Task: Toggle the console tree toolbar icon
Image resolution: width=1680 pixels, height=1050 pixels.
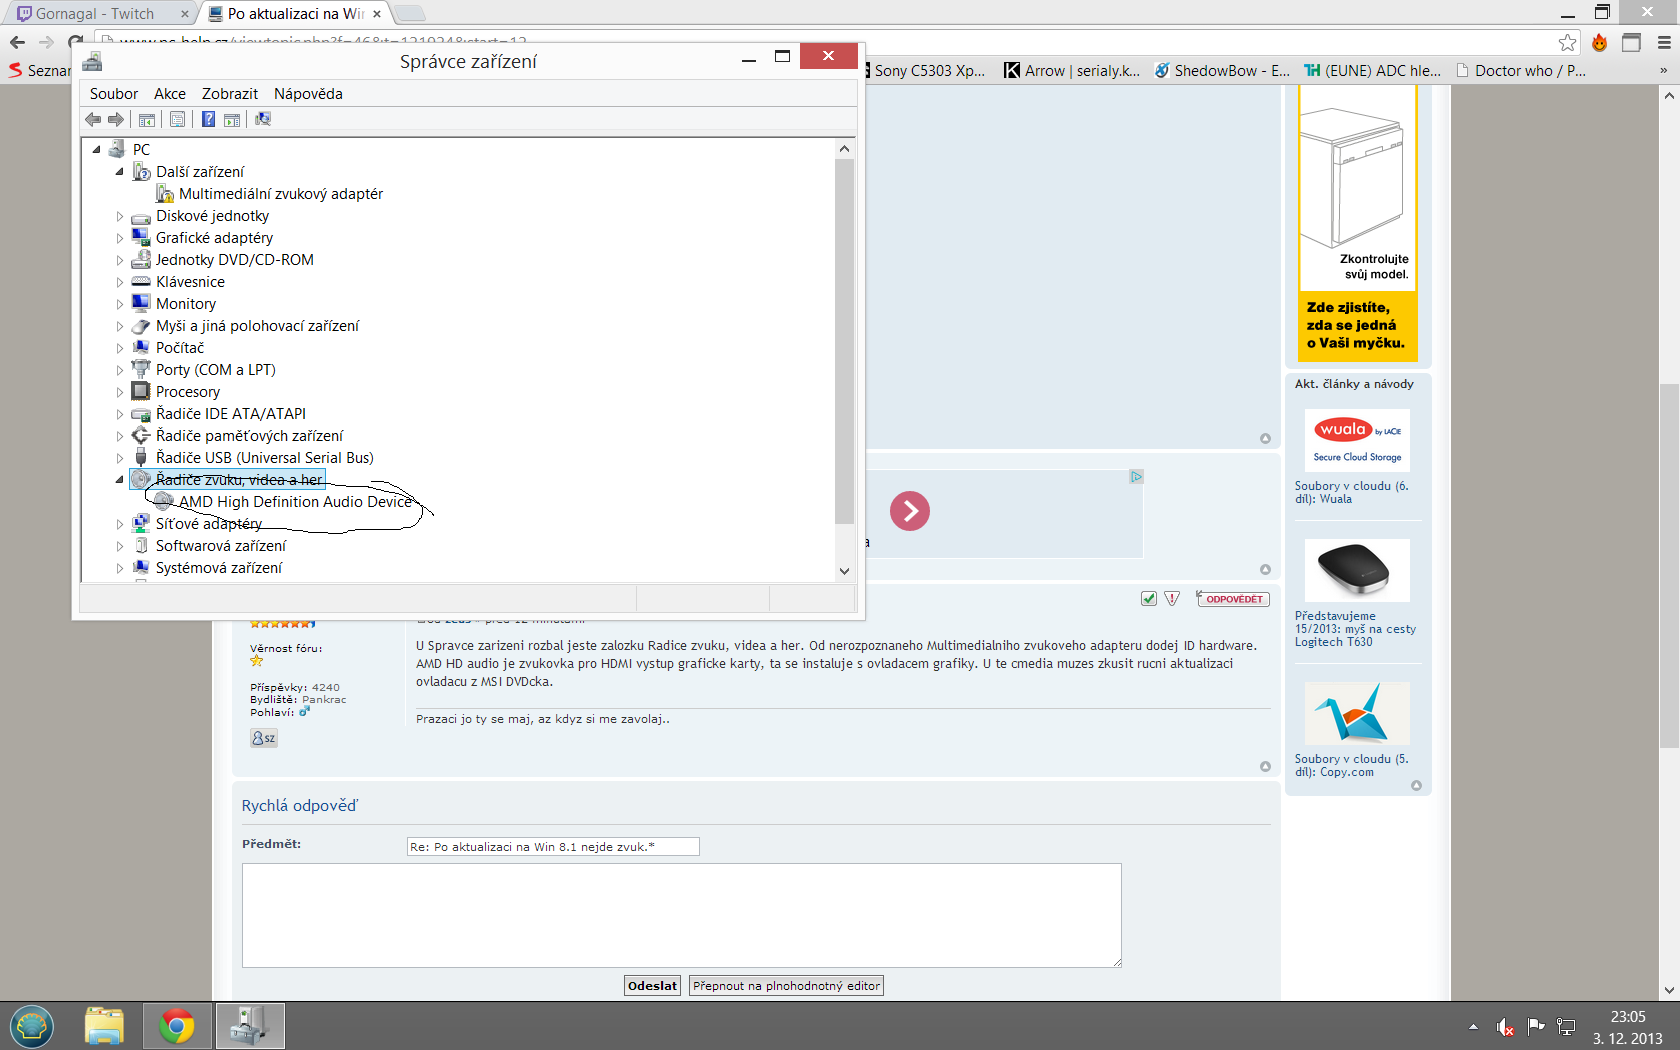Action: click(x=147, y=120)
